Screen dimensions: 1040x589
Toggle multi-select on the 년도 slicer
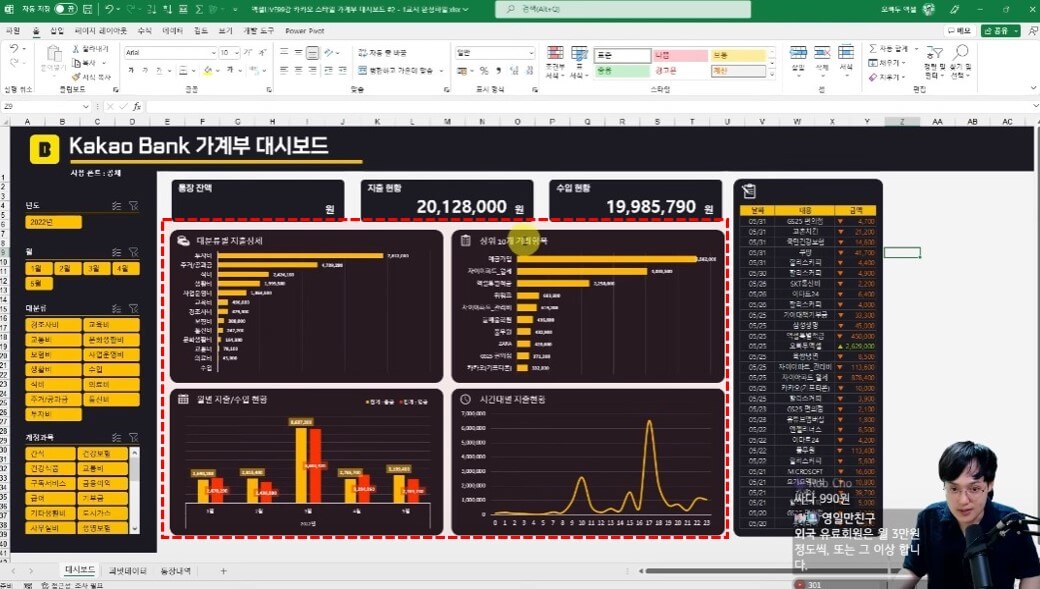117,205
